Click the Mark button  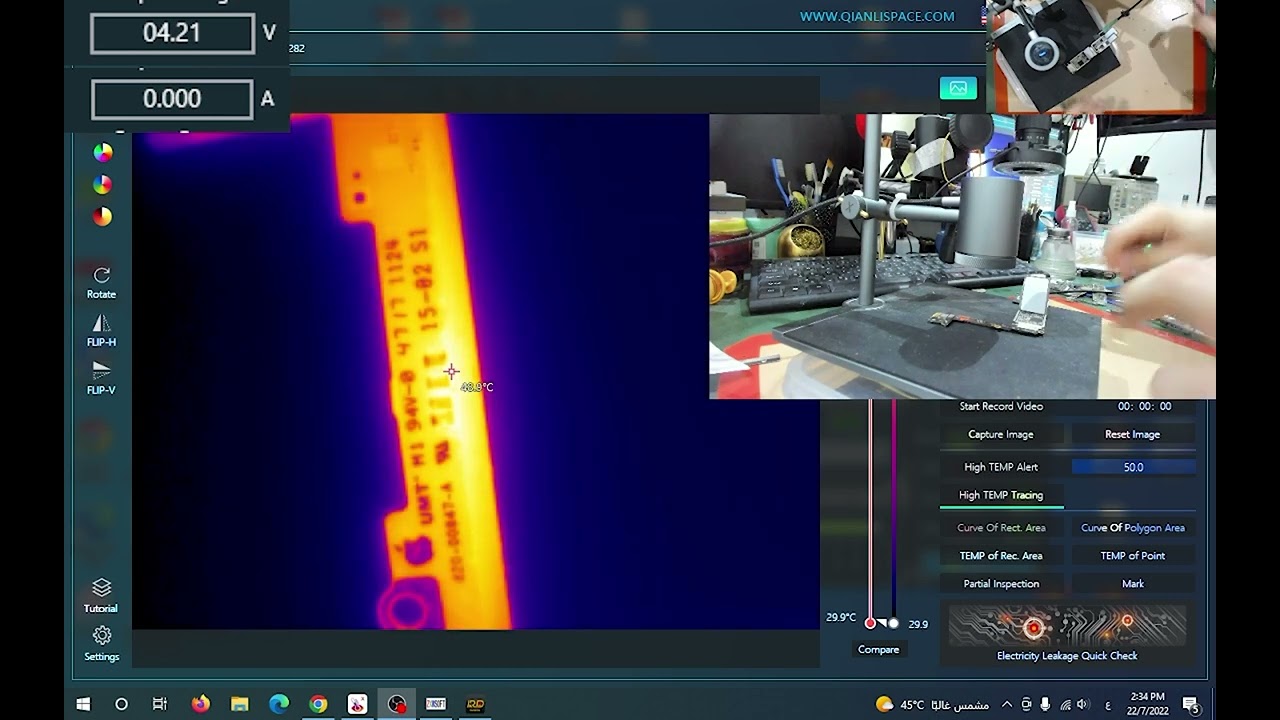point(1133,584)
